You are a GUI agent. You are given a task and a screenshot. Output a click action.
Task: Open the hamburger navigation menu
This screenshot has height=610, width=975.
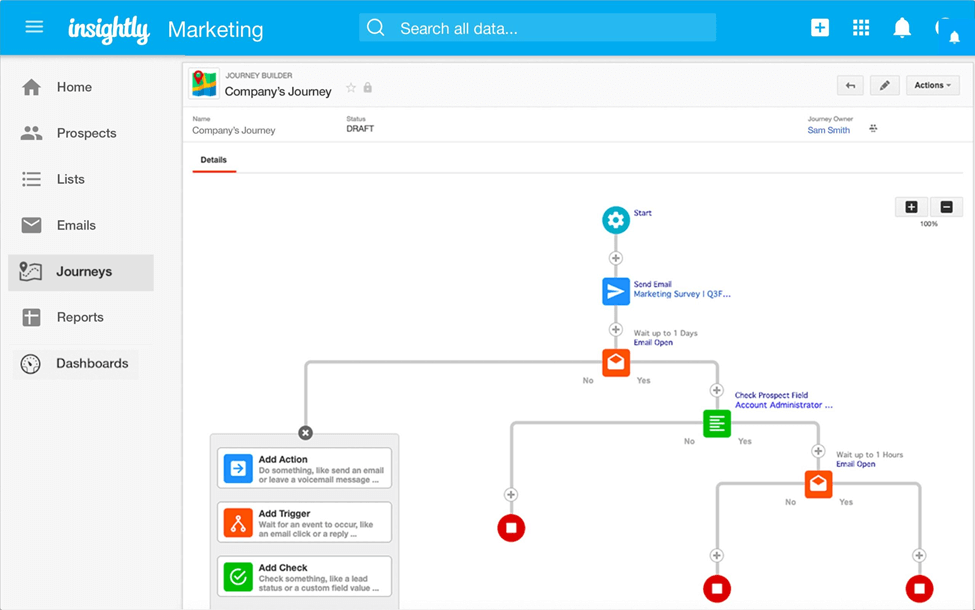coord(34,27)
